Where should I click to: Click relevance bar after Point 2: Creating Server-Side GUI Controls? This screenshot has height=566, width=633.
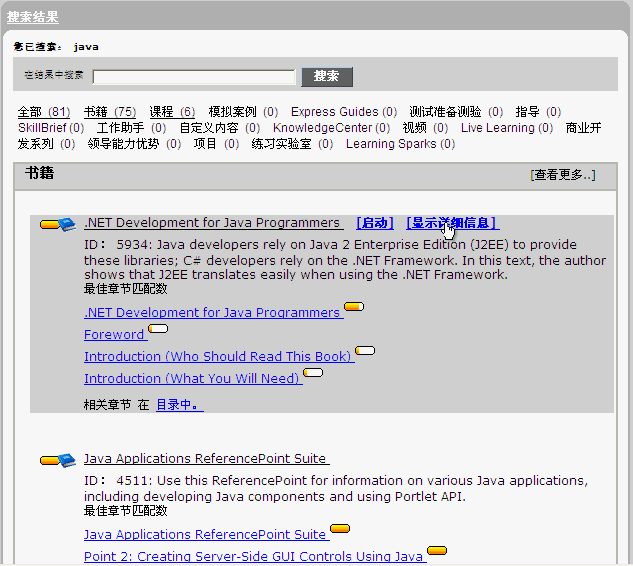pyautogui.click(x=437, y=550)
